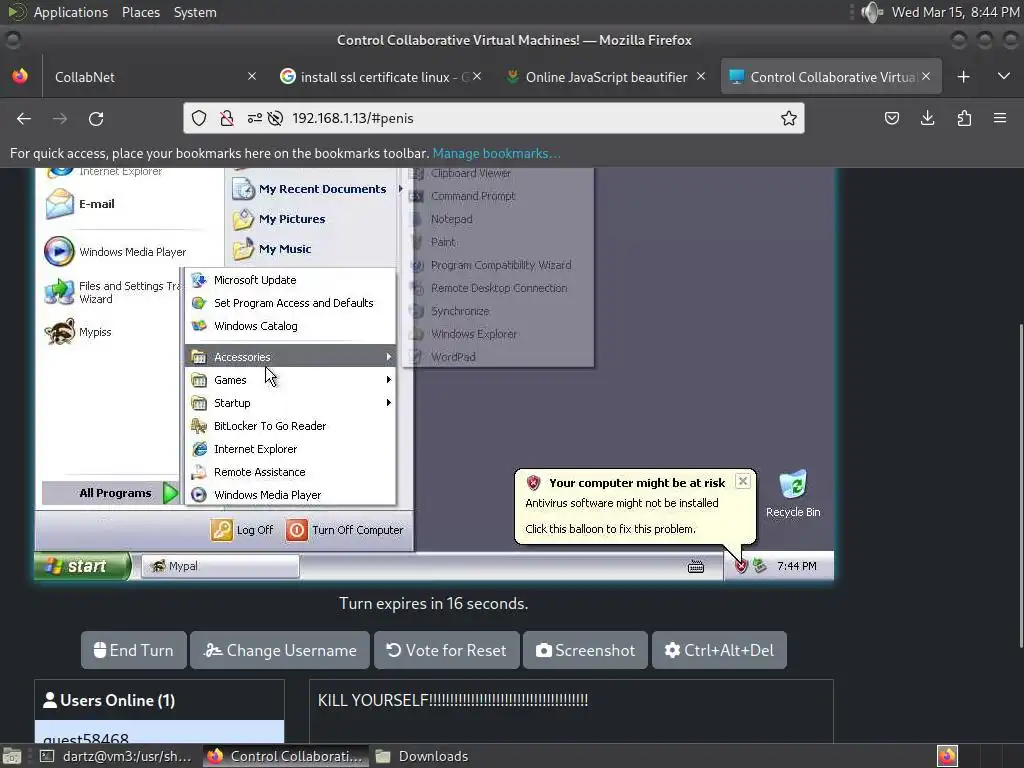The image size is (1024, 768).
Task: Open Save to Pocket
Action: point(891,118)
